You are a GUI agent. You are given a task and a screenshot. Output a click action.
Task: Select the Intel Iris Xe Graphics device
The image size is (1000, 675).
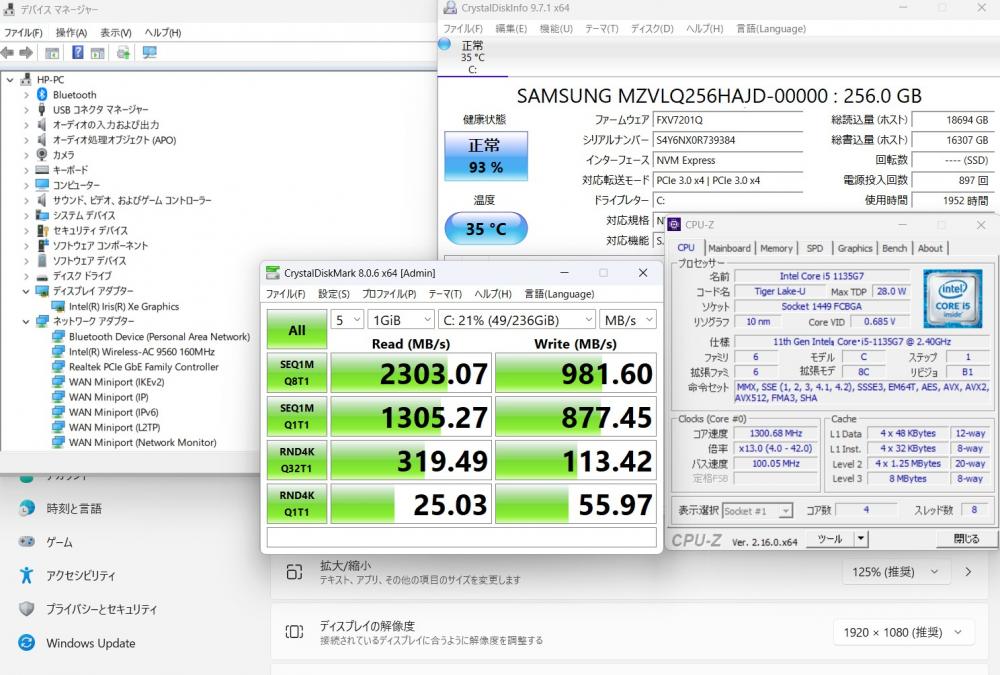123,306
